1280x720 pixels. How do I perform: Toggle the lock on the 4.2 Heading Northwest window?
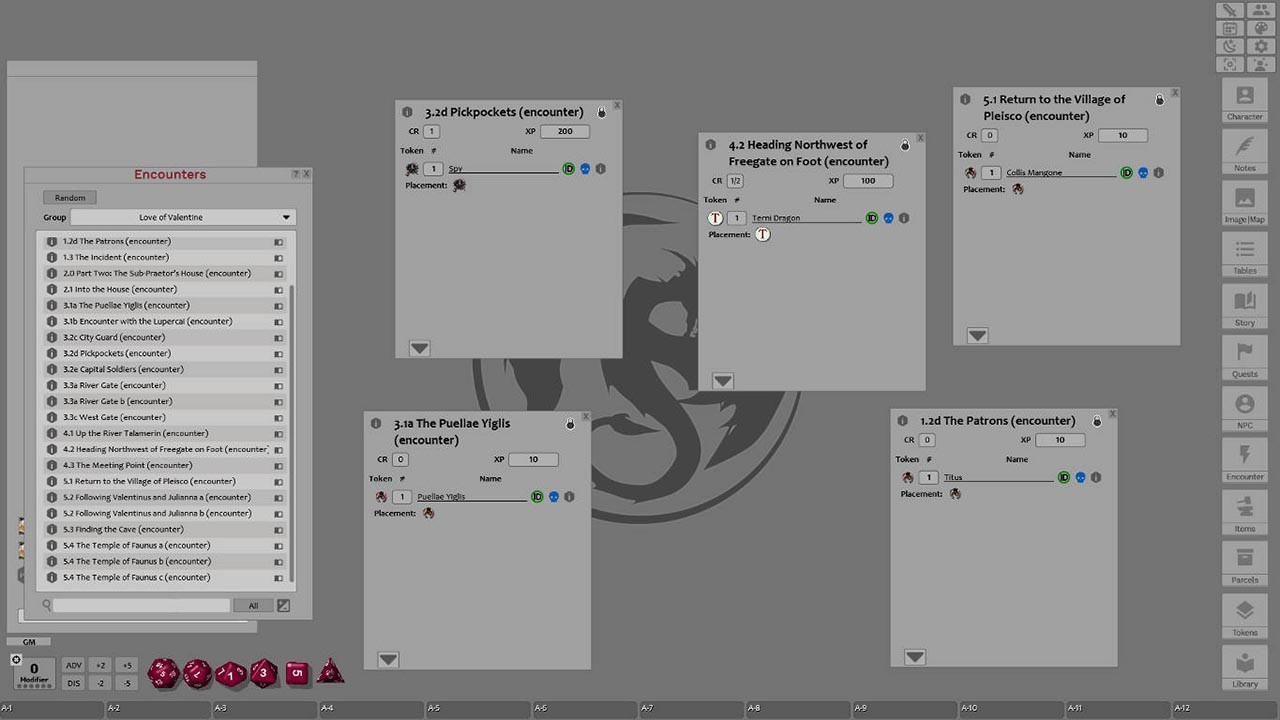pyautogui.click(x=905, y=144)
